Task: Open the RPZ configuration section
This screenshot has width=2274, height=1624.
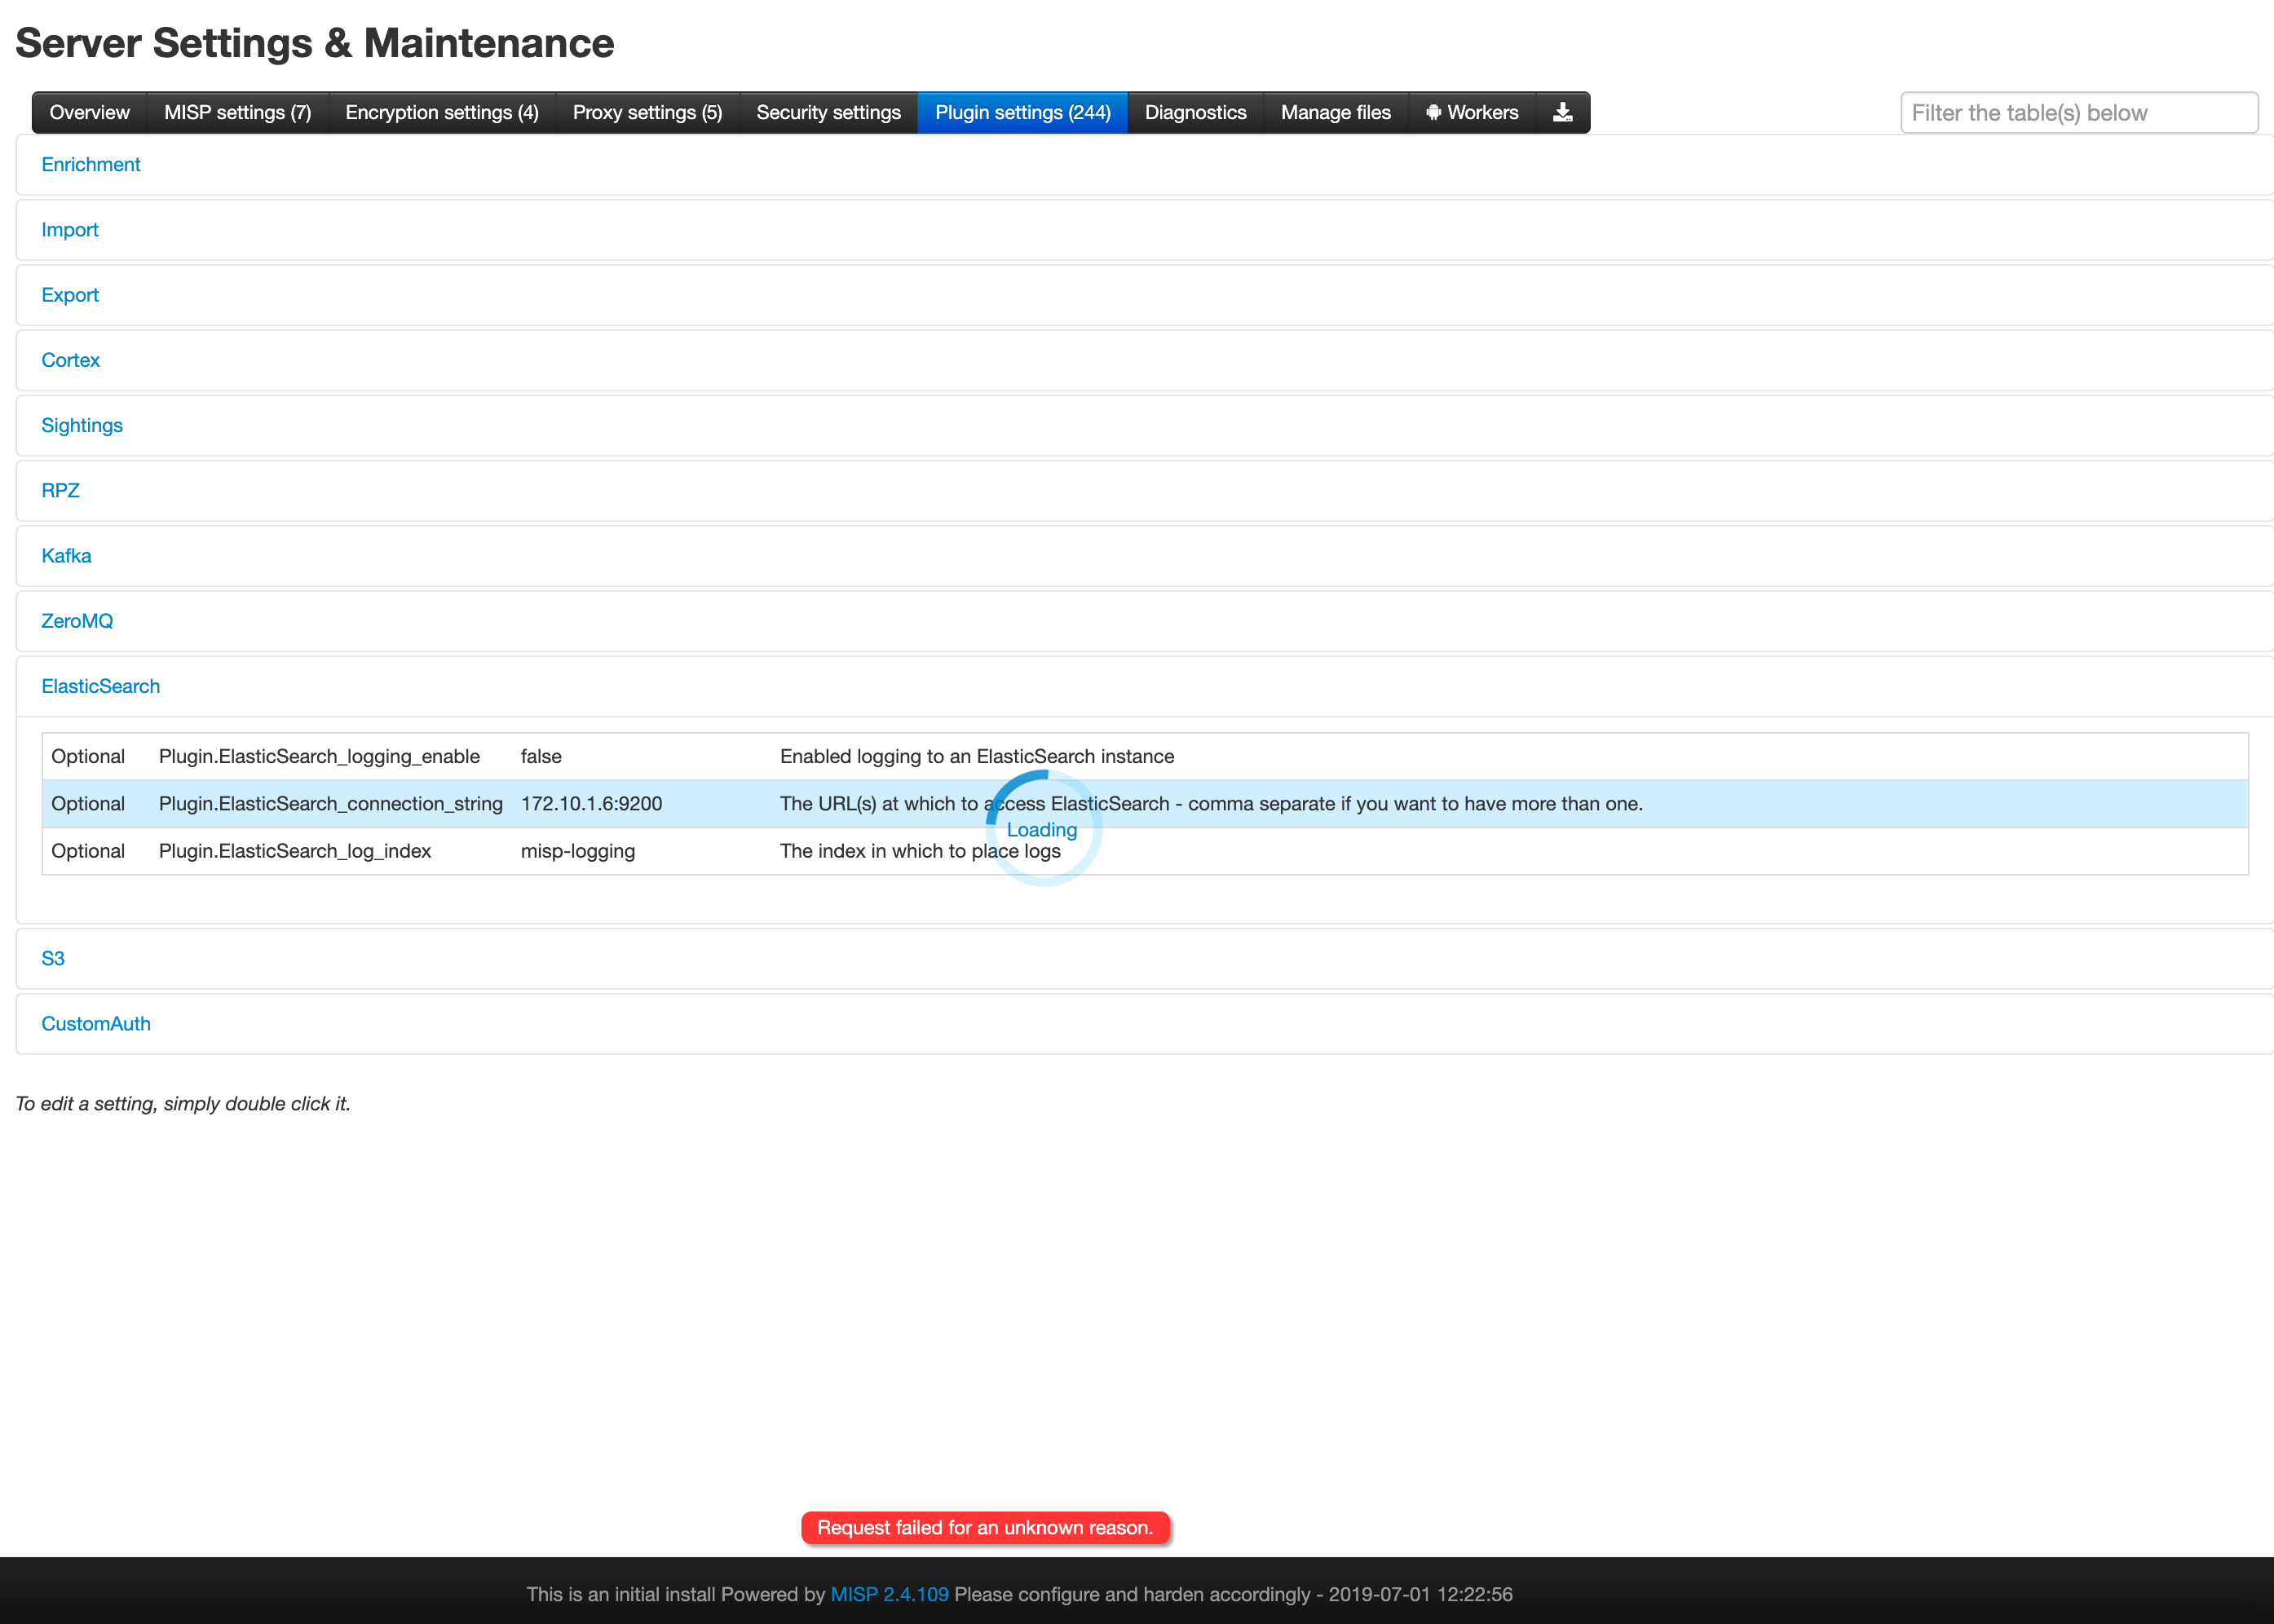Action: pyautogui.click(x=60, y=490)
